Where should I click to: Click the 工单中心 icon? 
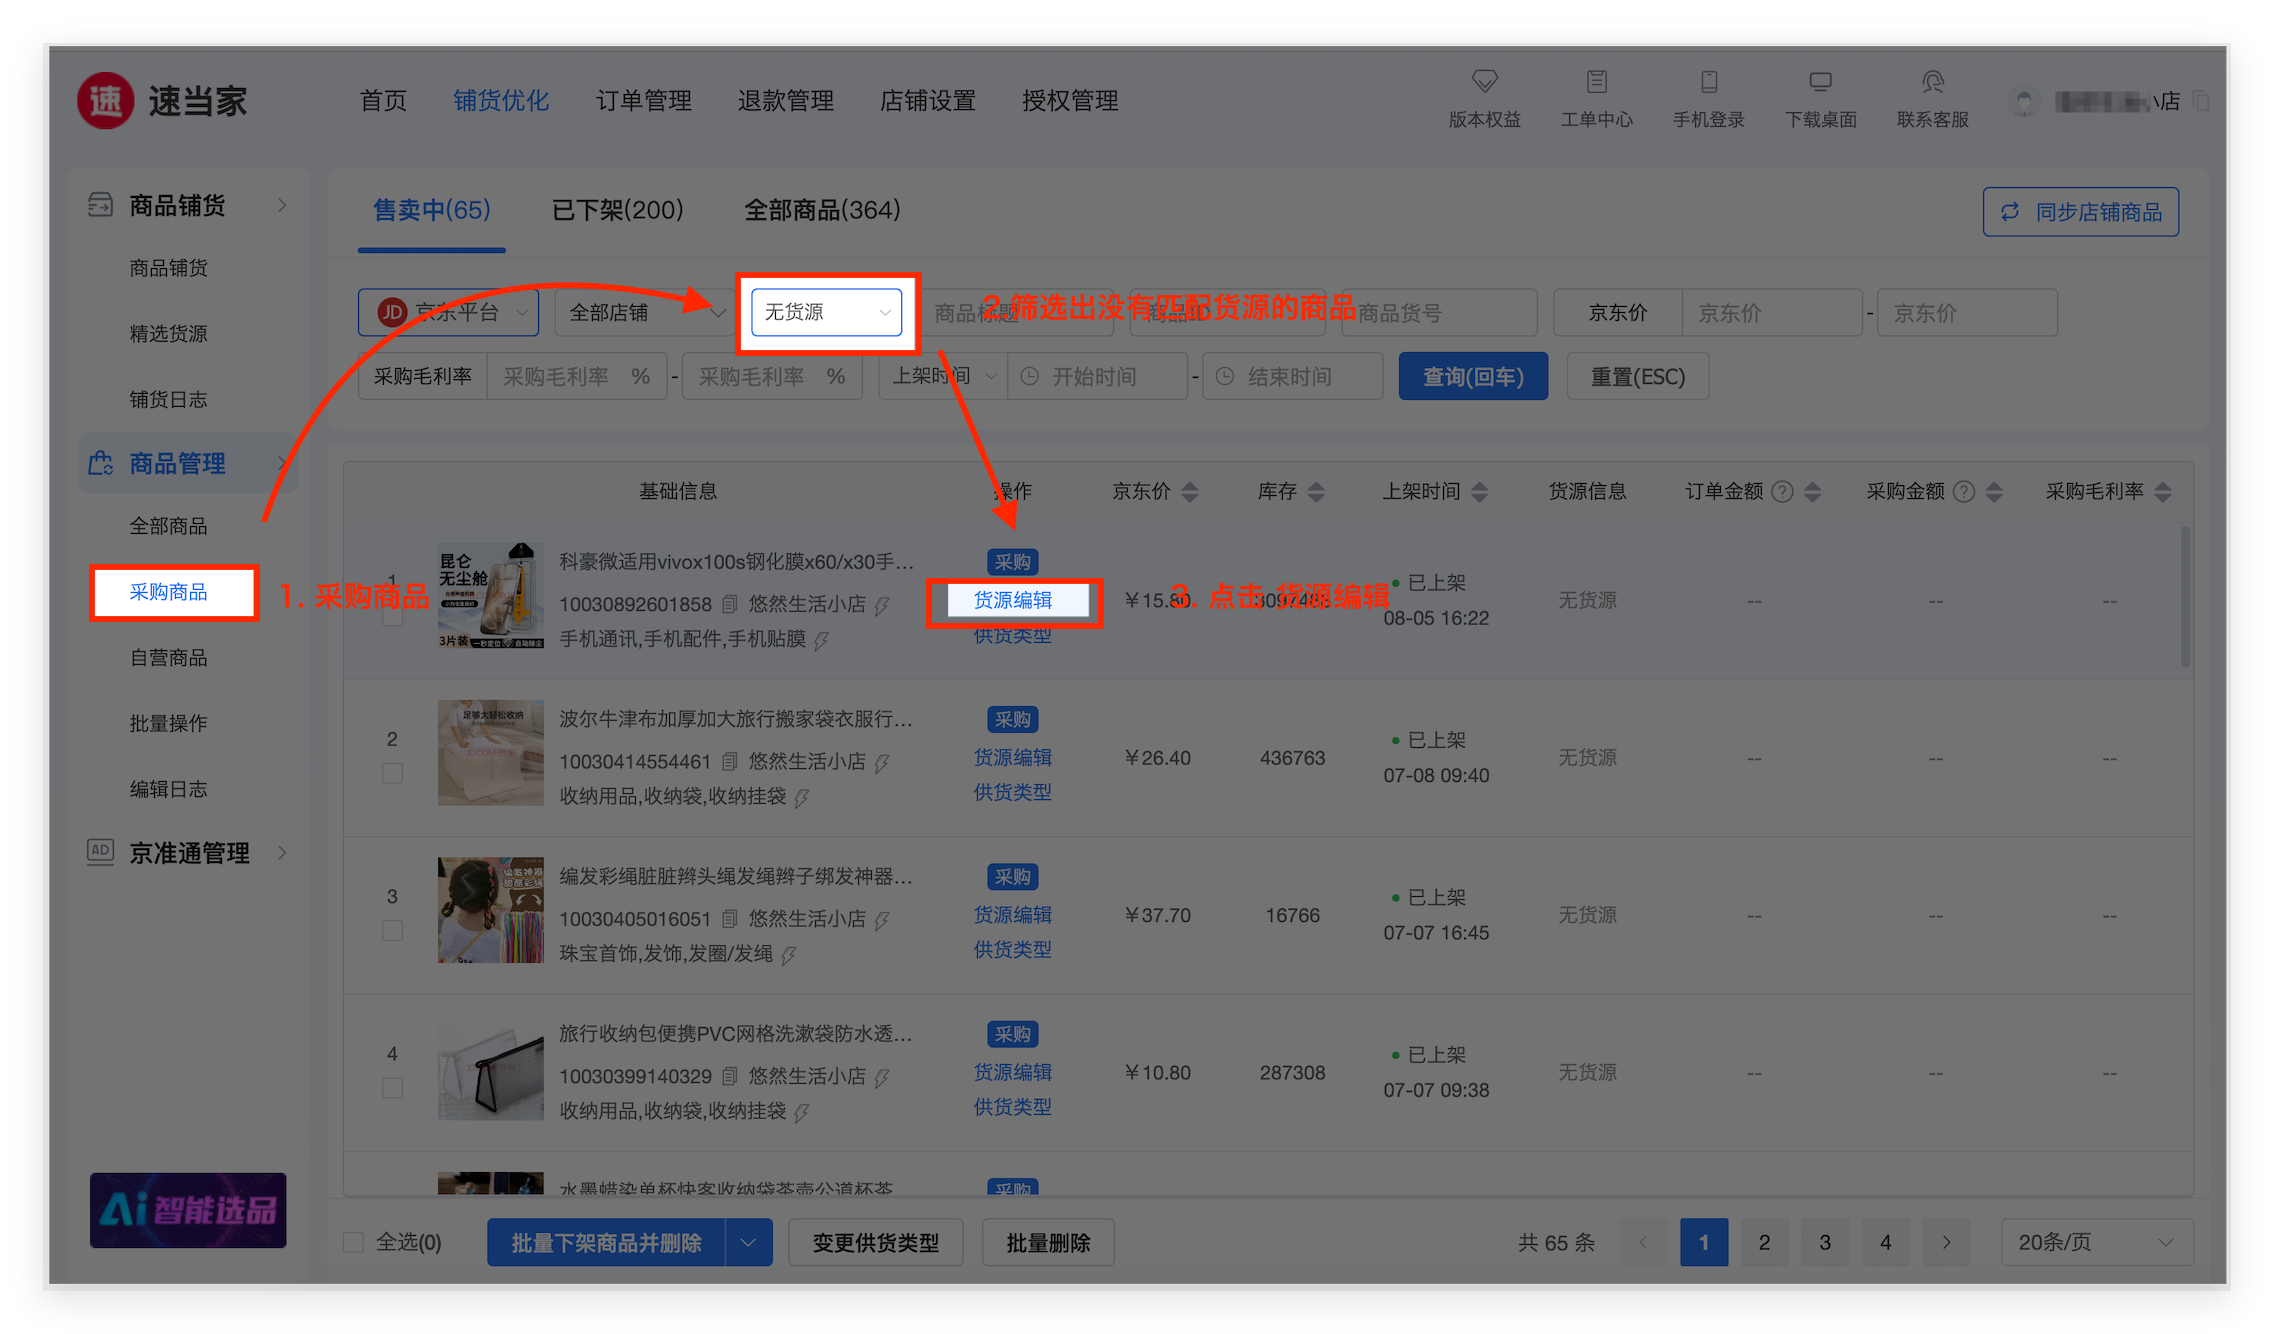tap(1596, 82)
